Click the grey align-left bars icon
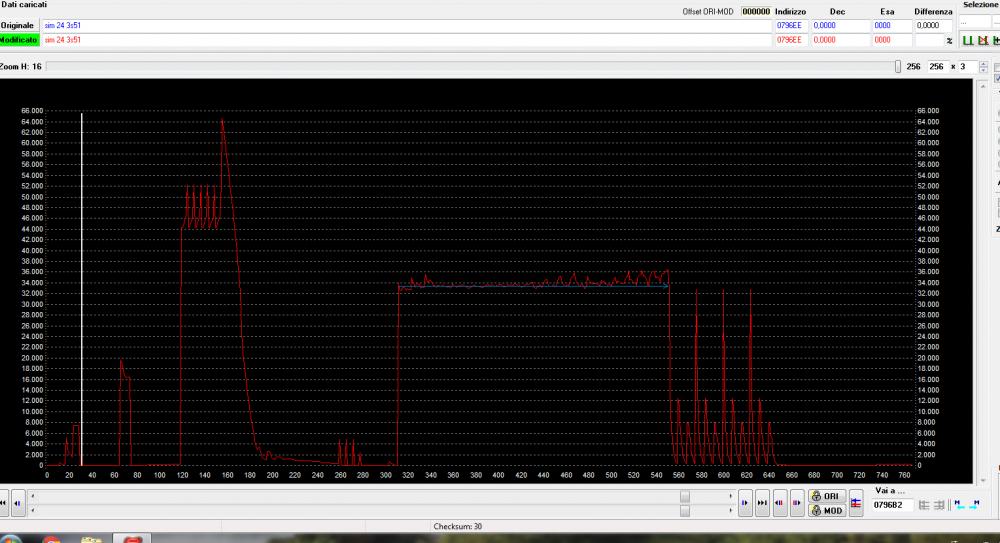The height and width of the screenshot is (543, 1000). 923,505
